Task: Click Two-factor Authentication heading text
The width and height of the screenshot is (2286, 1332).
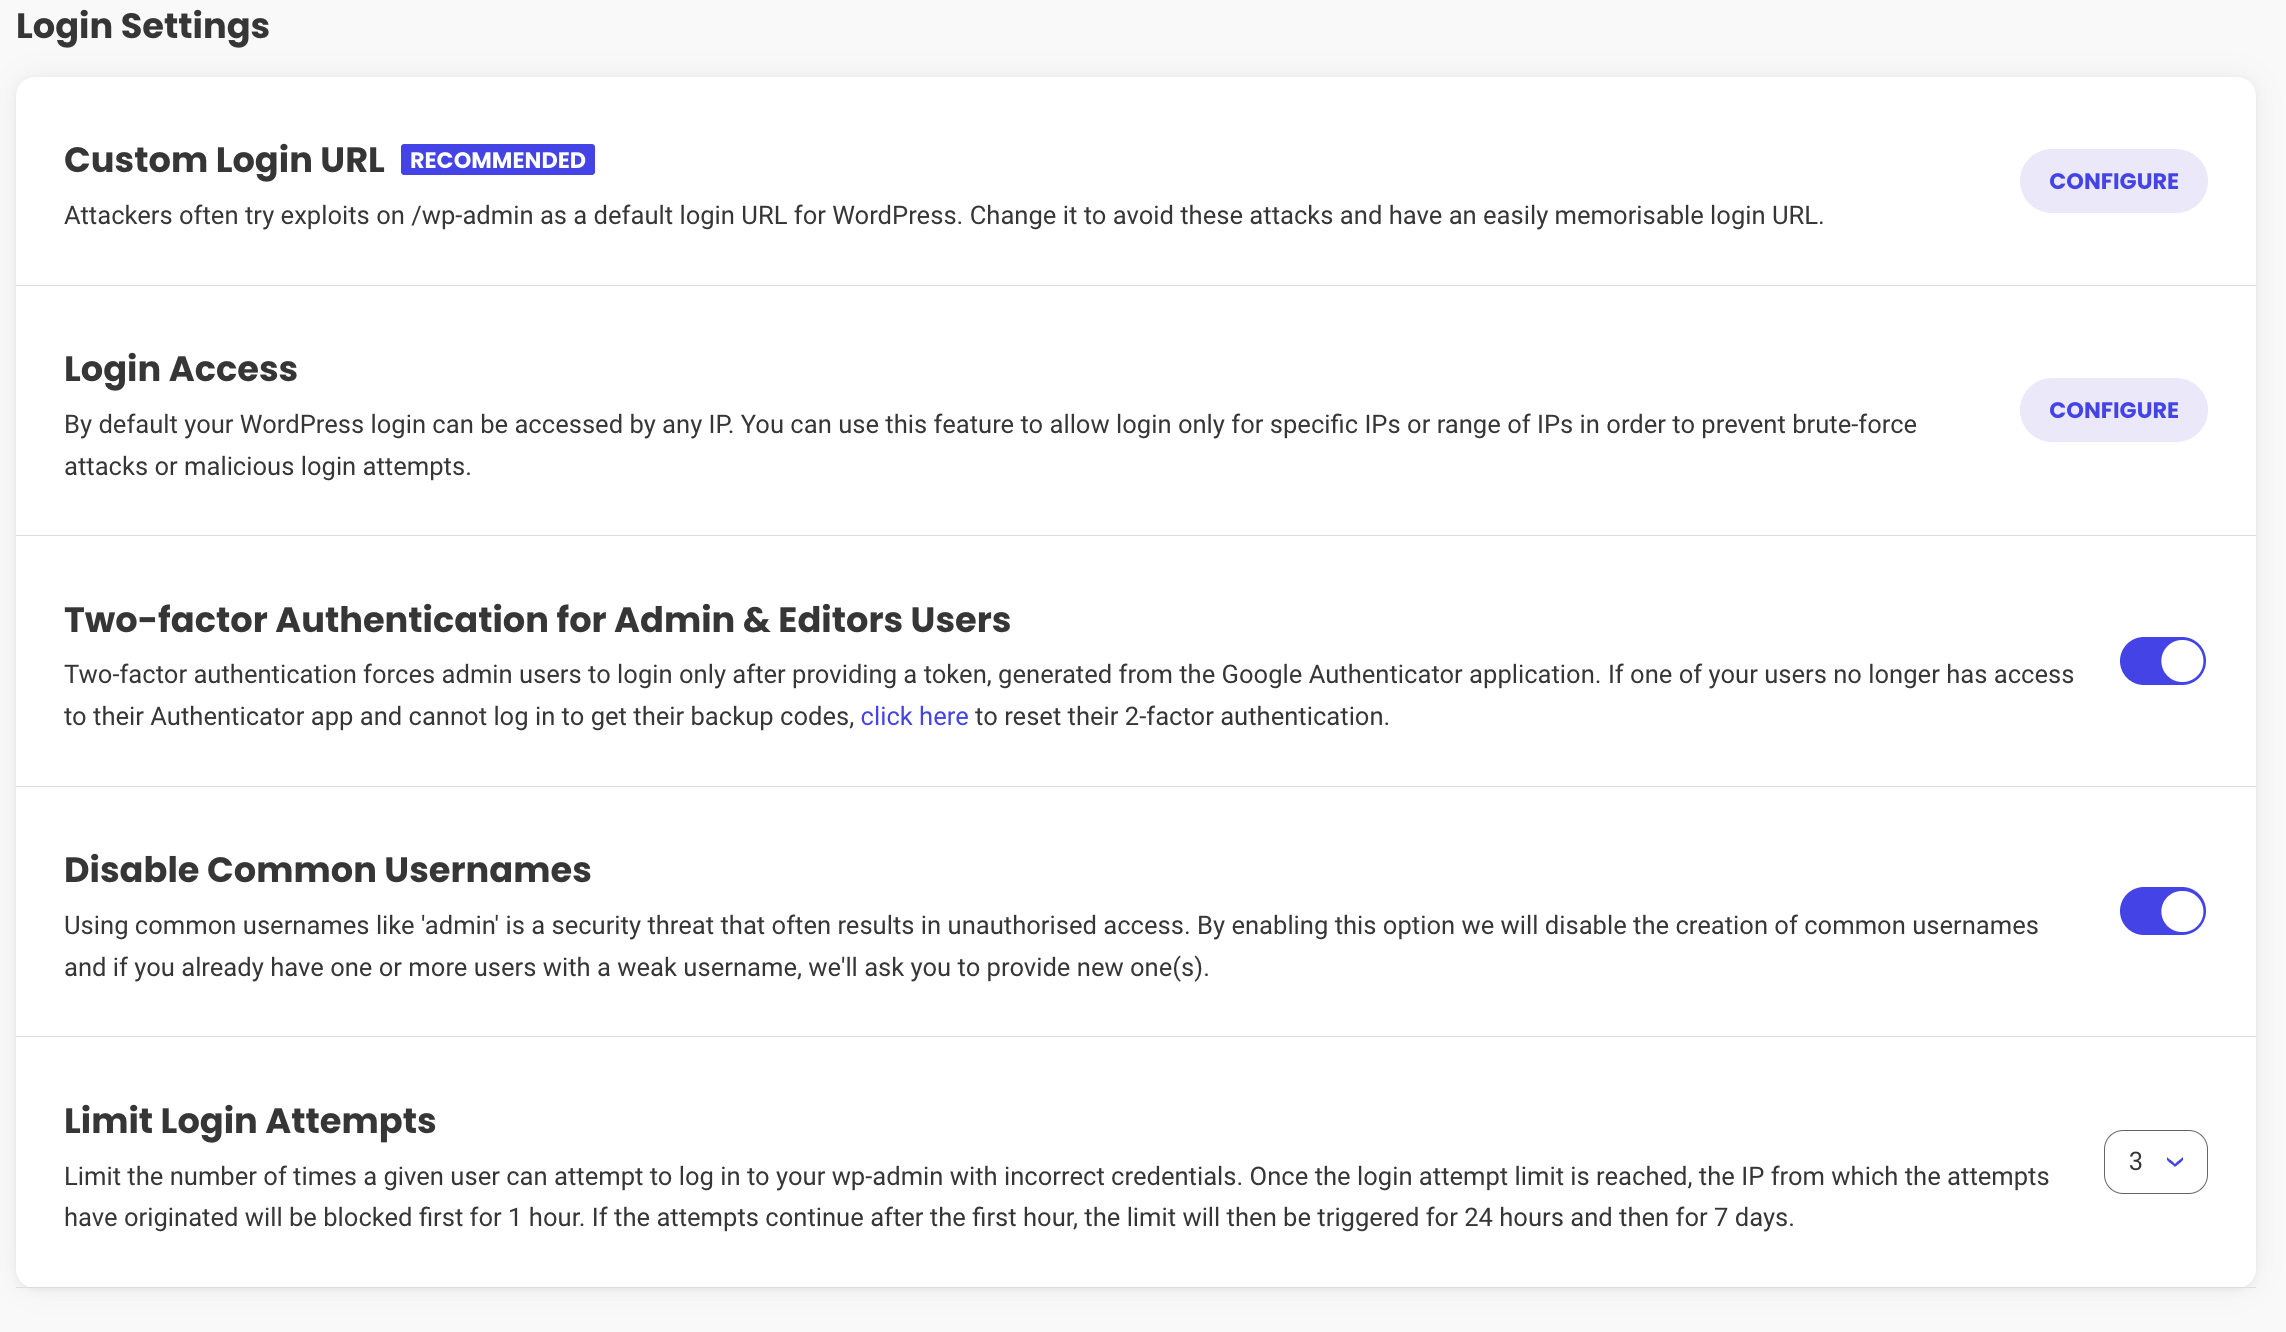Action: point(537,620)
